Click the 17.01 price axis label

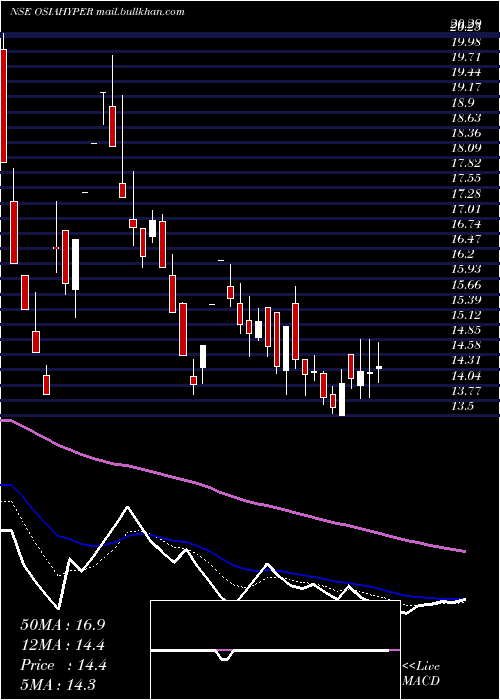pyautogui.click(x=466, y=209)
